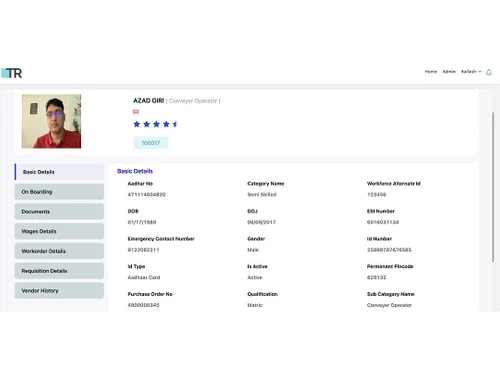Click the Aadhar No field label

[x=140, y=184]
